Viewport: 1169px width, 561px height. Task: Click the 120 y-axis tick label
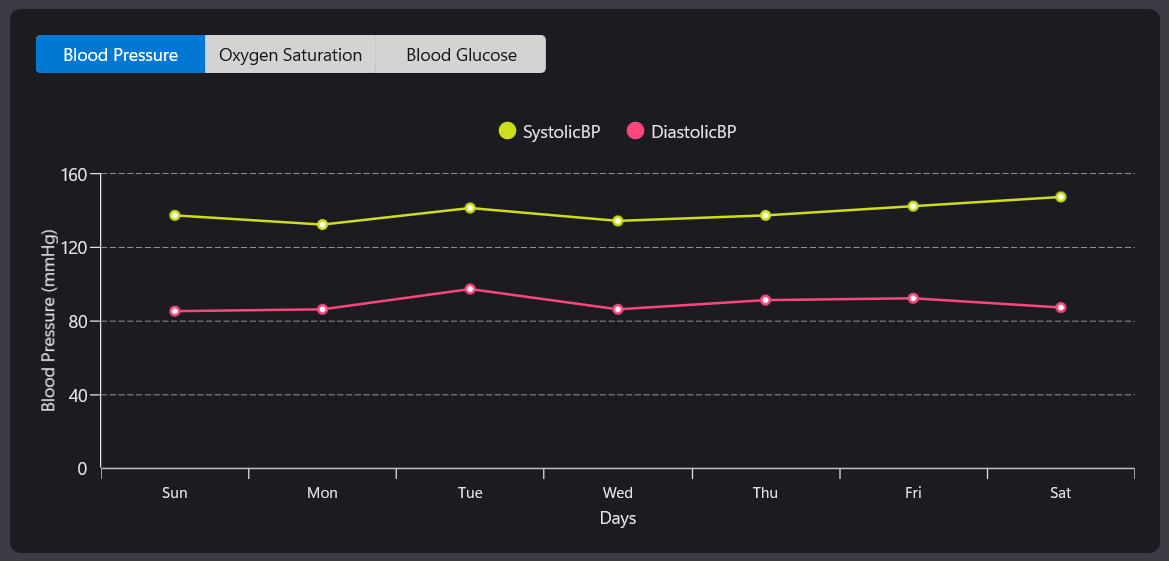tap(76, 247)
